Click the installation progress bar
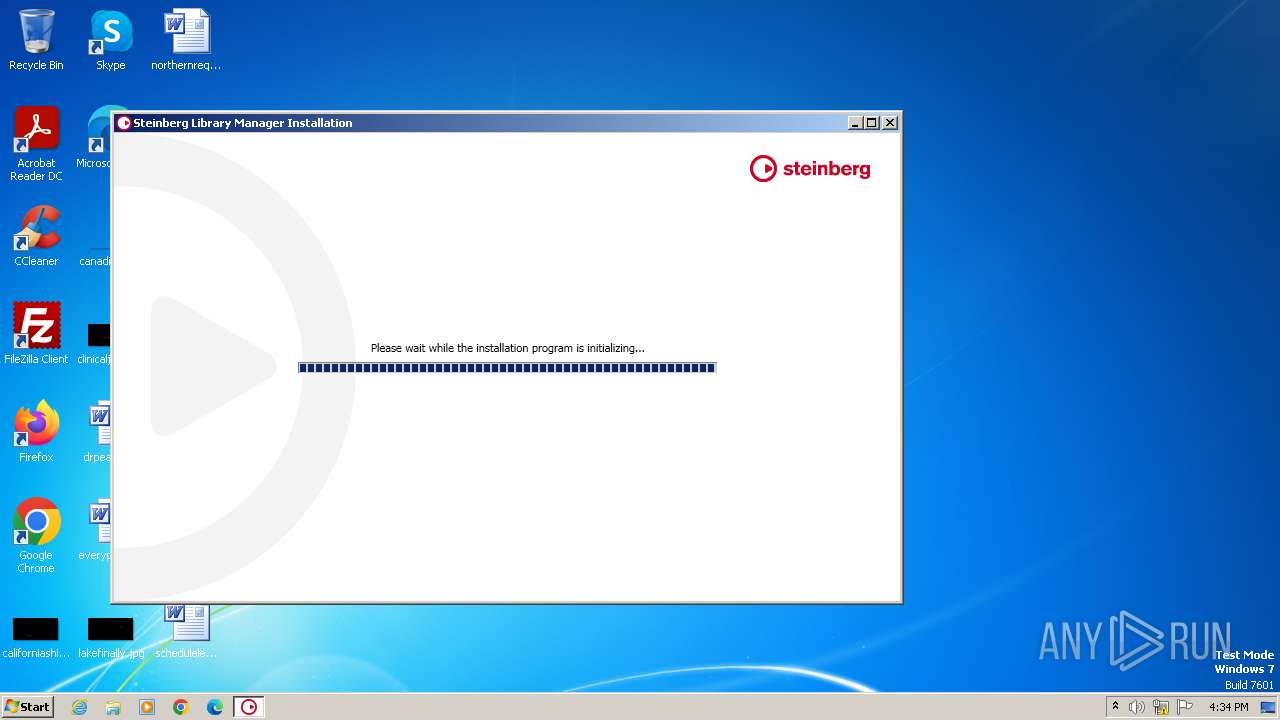This screenshot has width=1280, height=720. point(507,368)
